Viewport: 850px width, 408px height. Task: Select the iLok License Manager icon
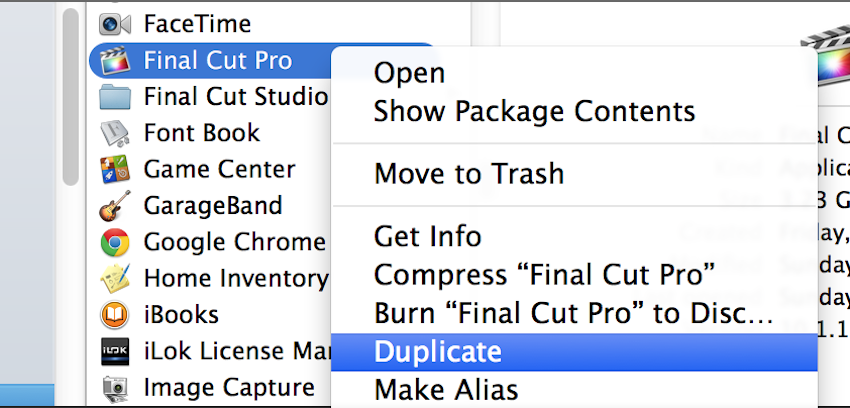click(116, 351)
